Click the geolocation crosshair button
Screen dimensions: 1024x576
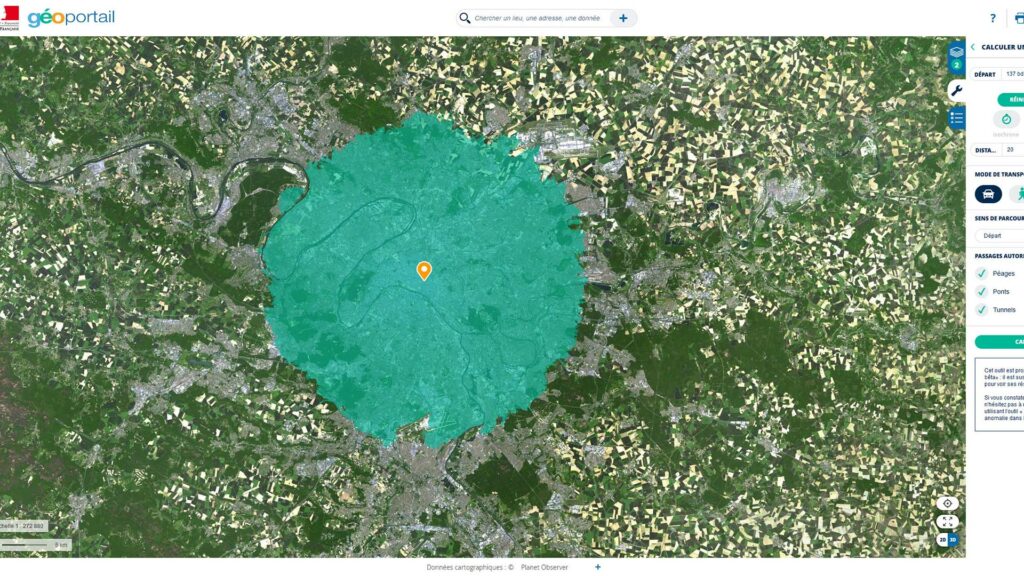(947, 504)
